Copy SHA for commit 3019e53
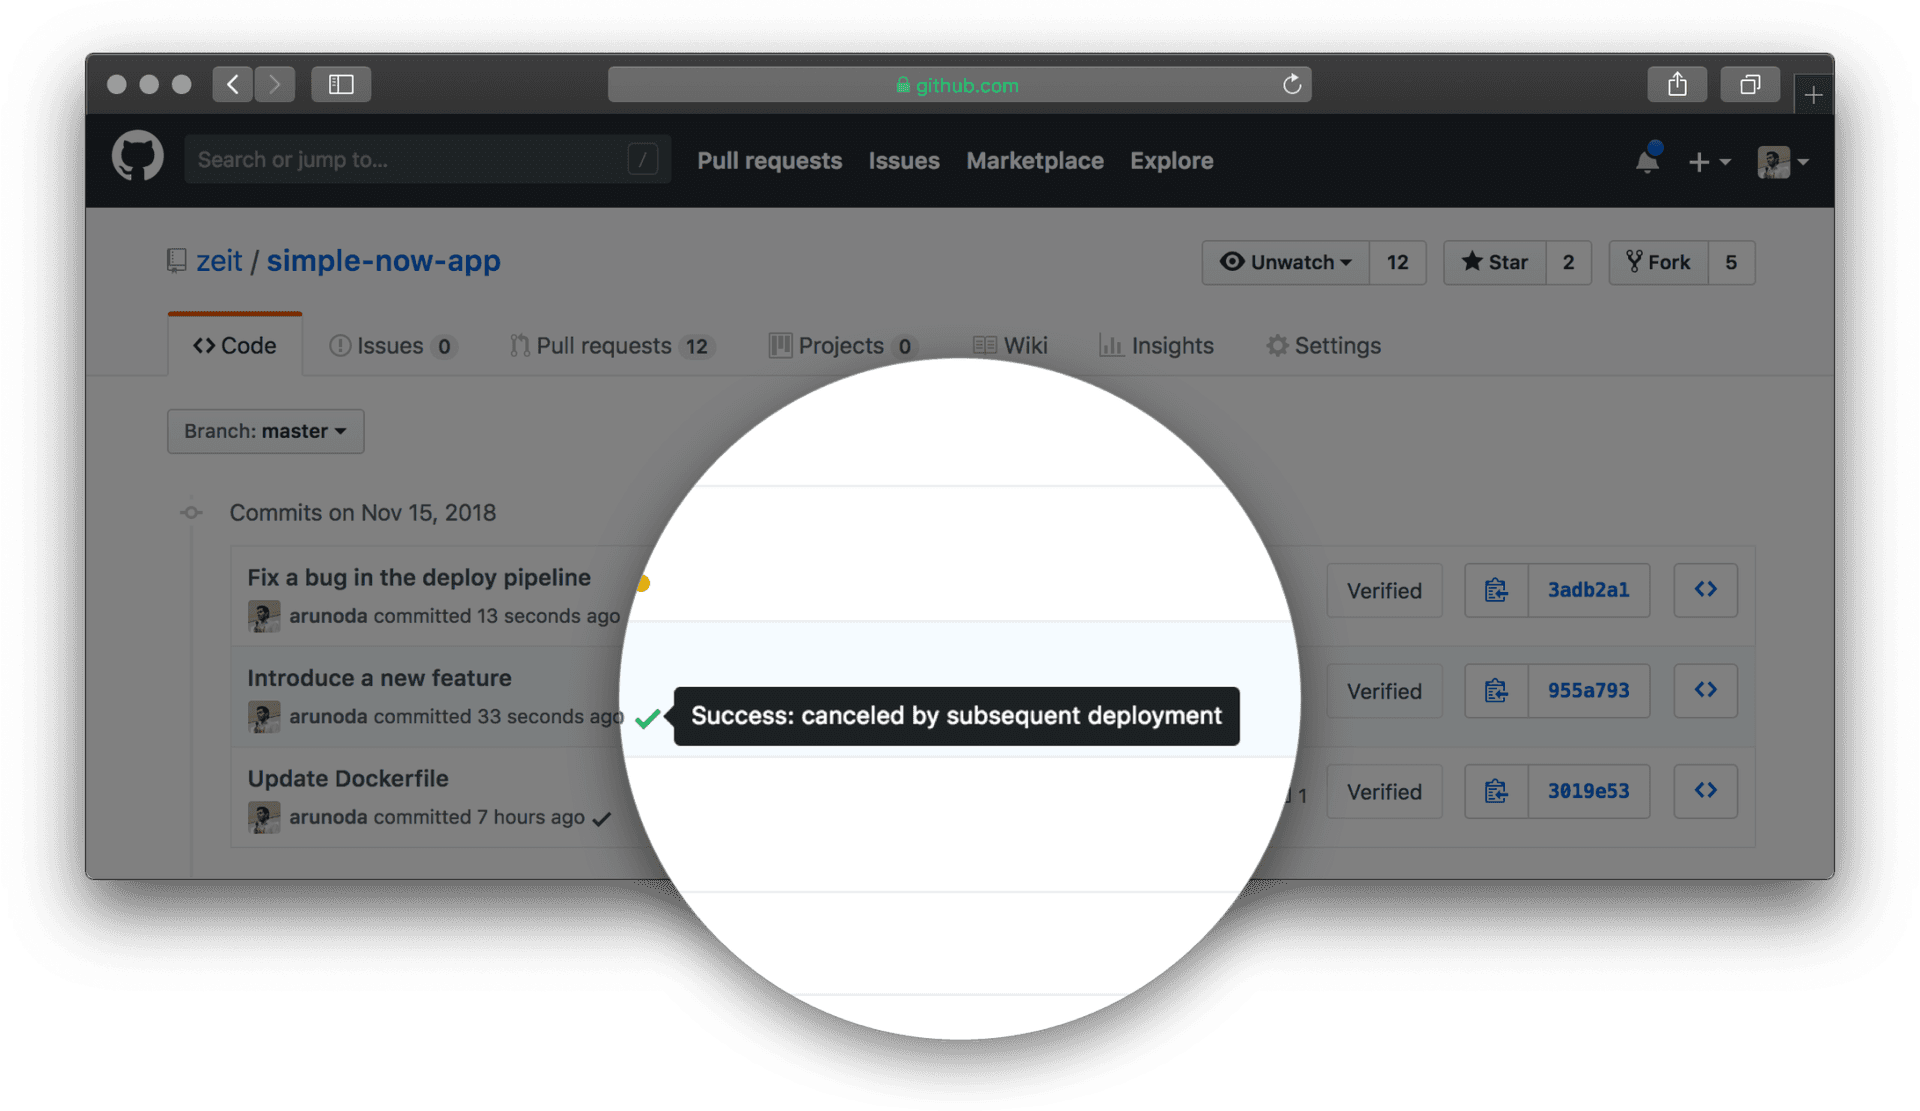1920x1111 pixels. (1496, 792)
